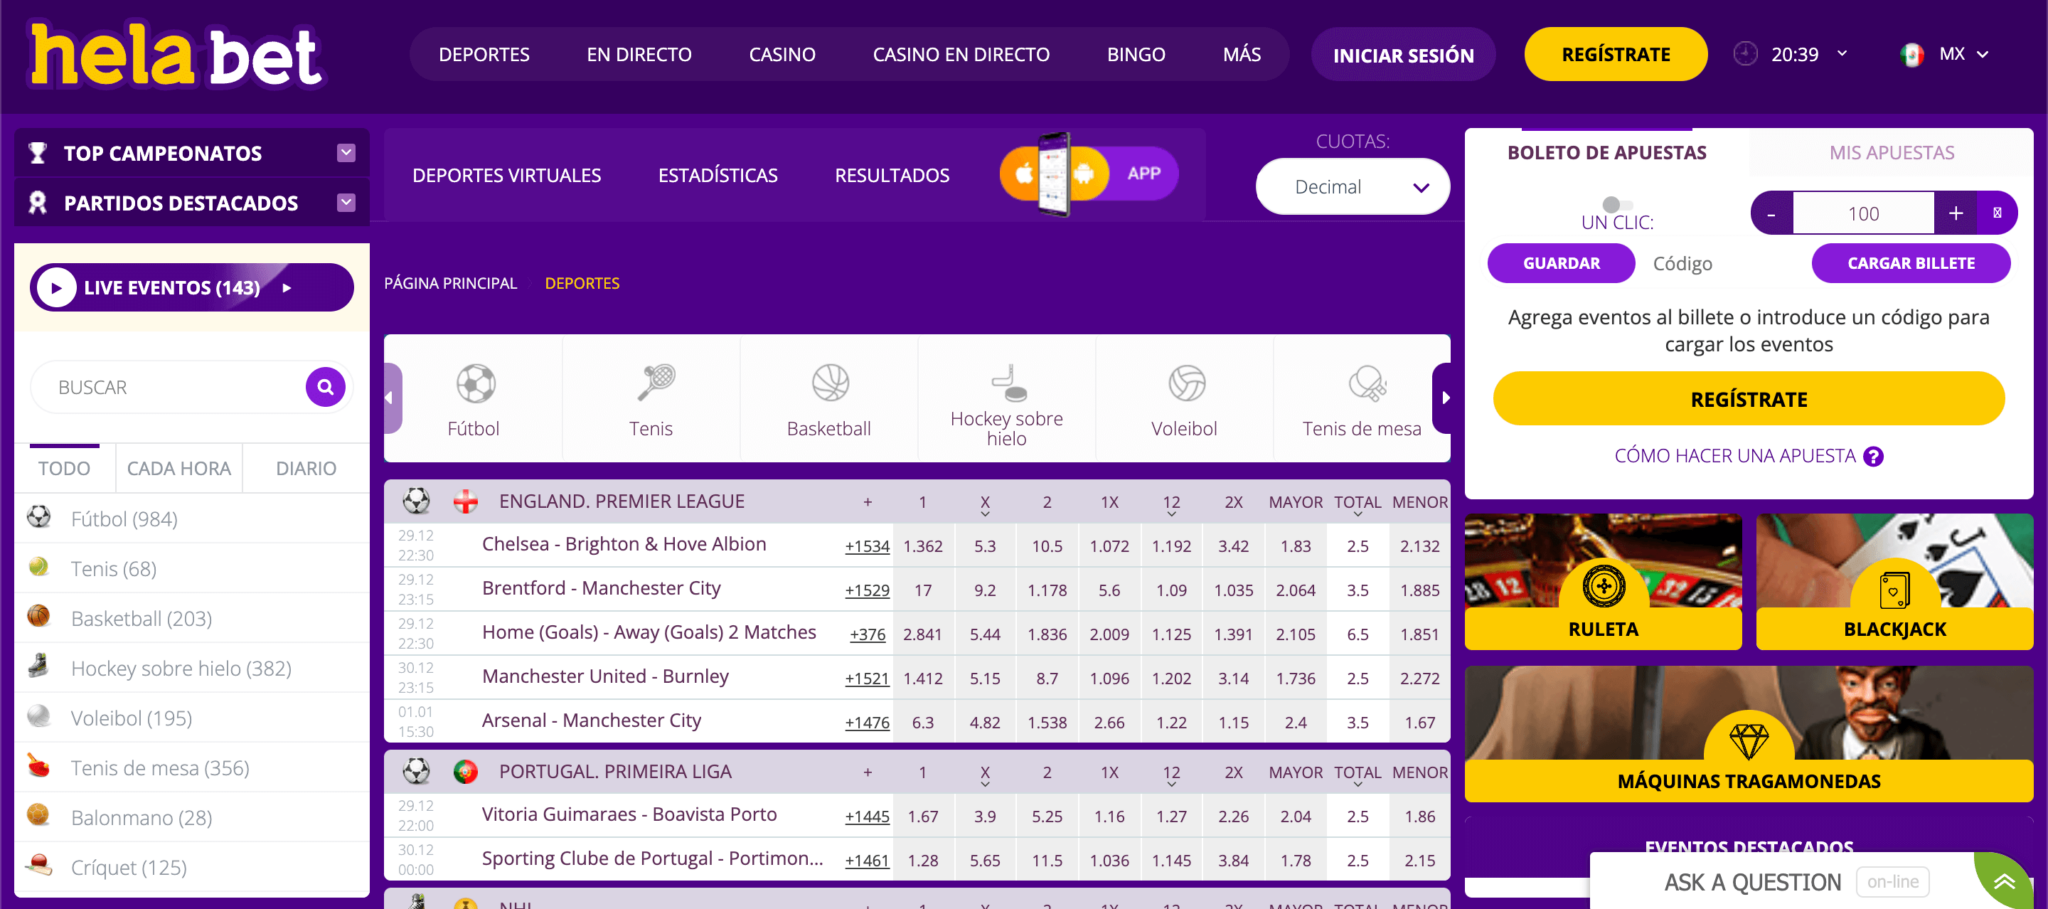Open Estadísticas link
Viewport: 2048px width, 909px height.
718,175
